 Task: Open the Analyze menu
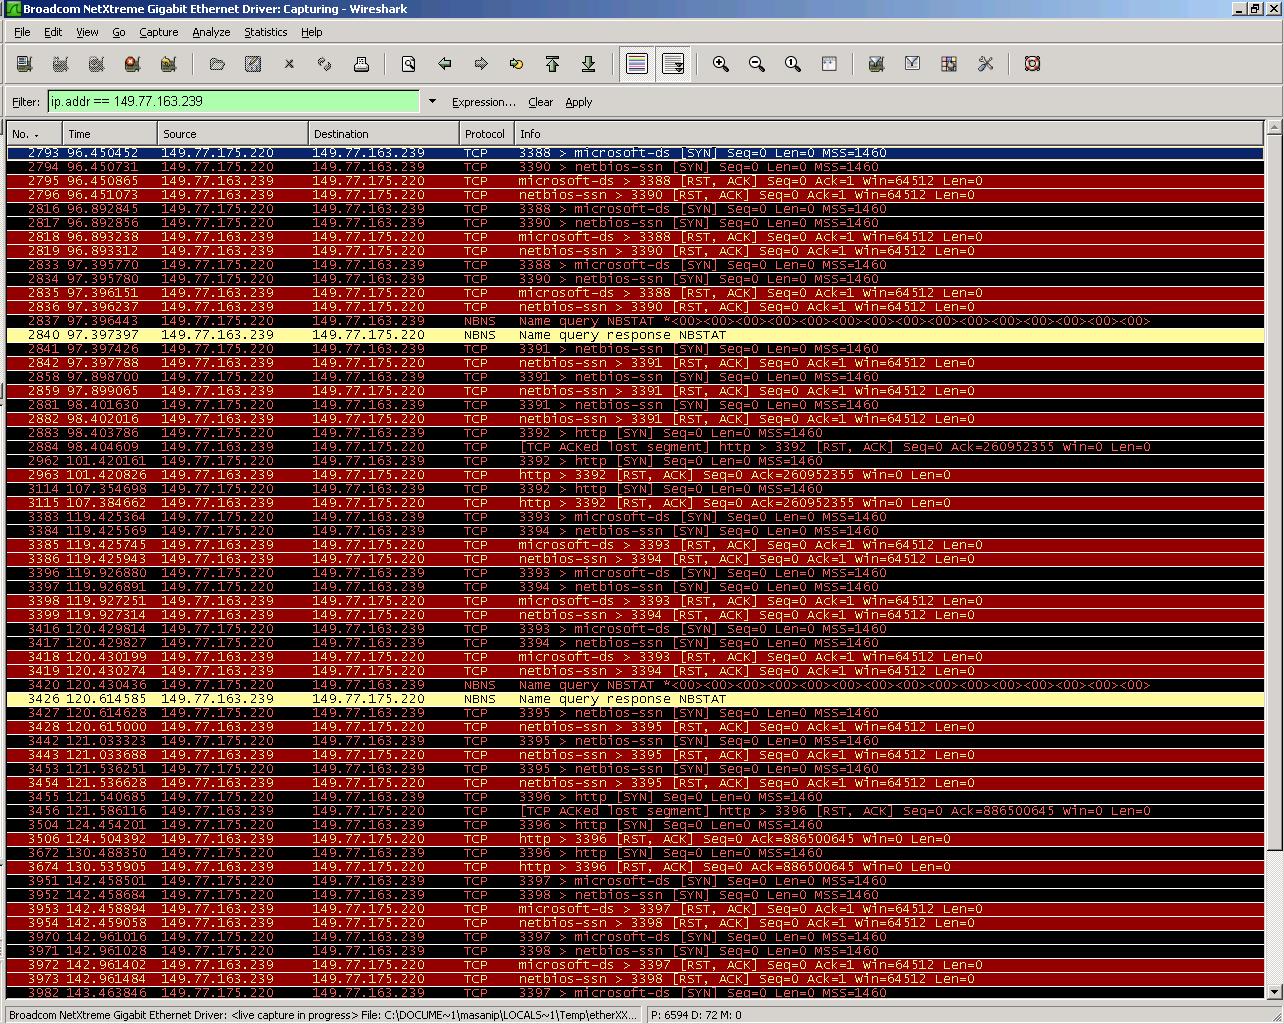point(211,32)
